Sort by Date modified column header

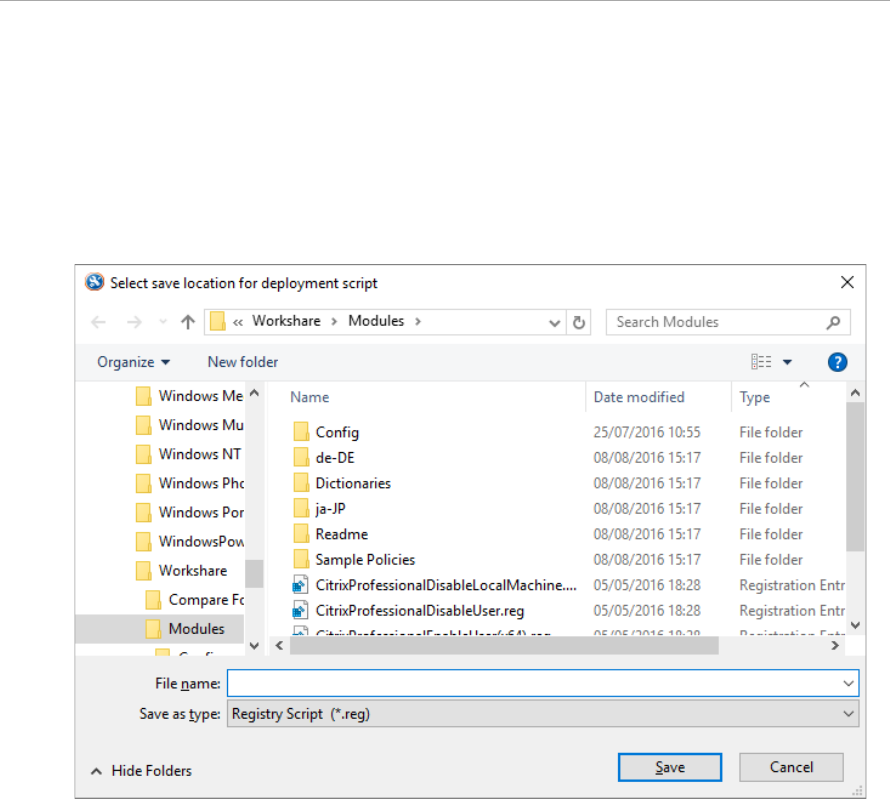point(639,397)
